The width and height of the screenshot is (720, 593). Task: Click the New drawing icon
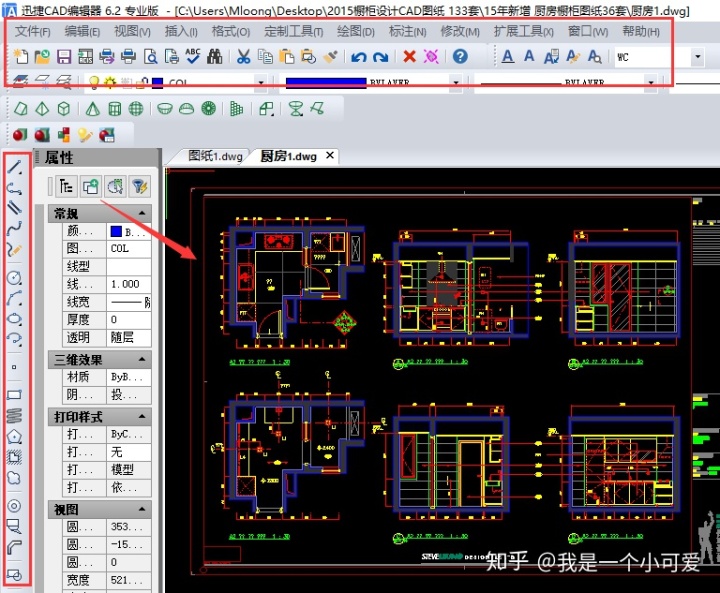coord(20,56)
